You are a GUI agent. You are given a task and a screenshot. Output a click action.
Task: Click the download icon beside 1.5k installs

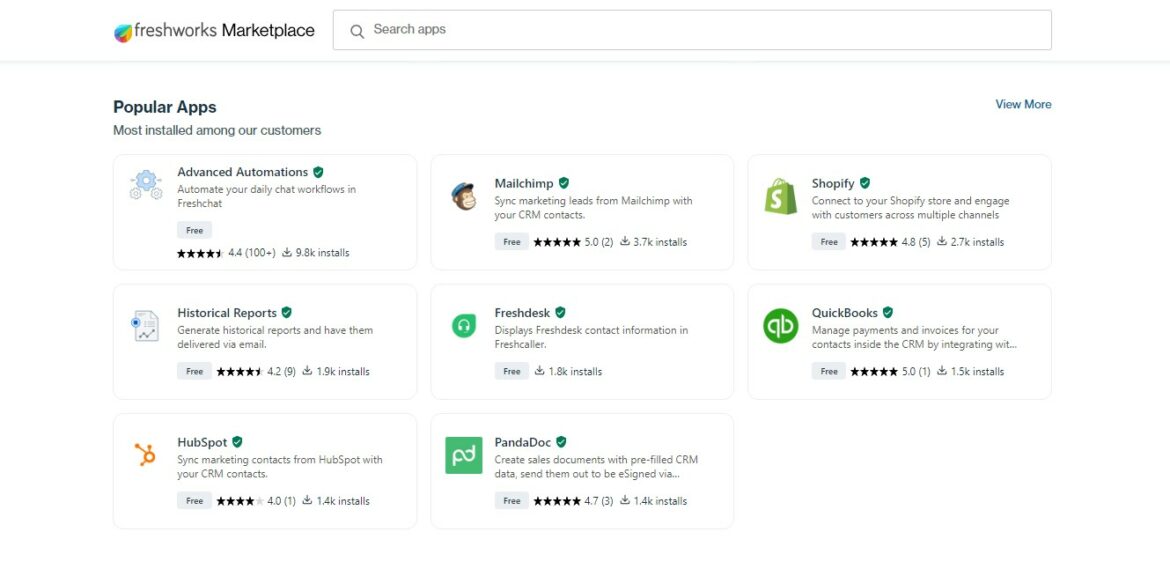(942, 371)
